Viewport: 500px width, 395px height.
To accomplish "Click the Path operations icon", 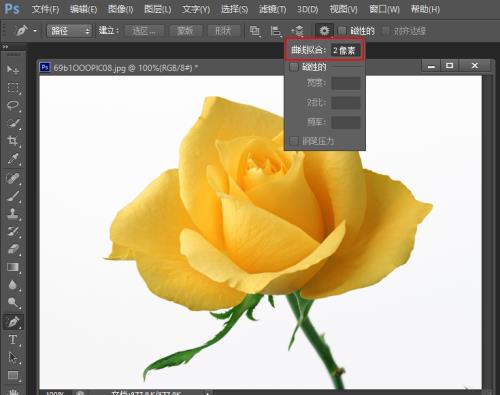I will [255, 31].
